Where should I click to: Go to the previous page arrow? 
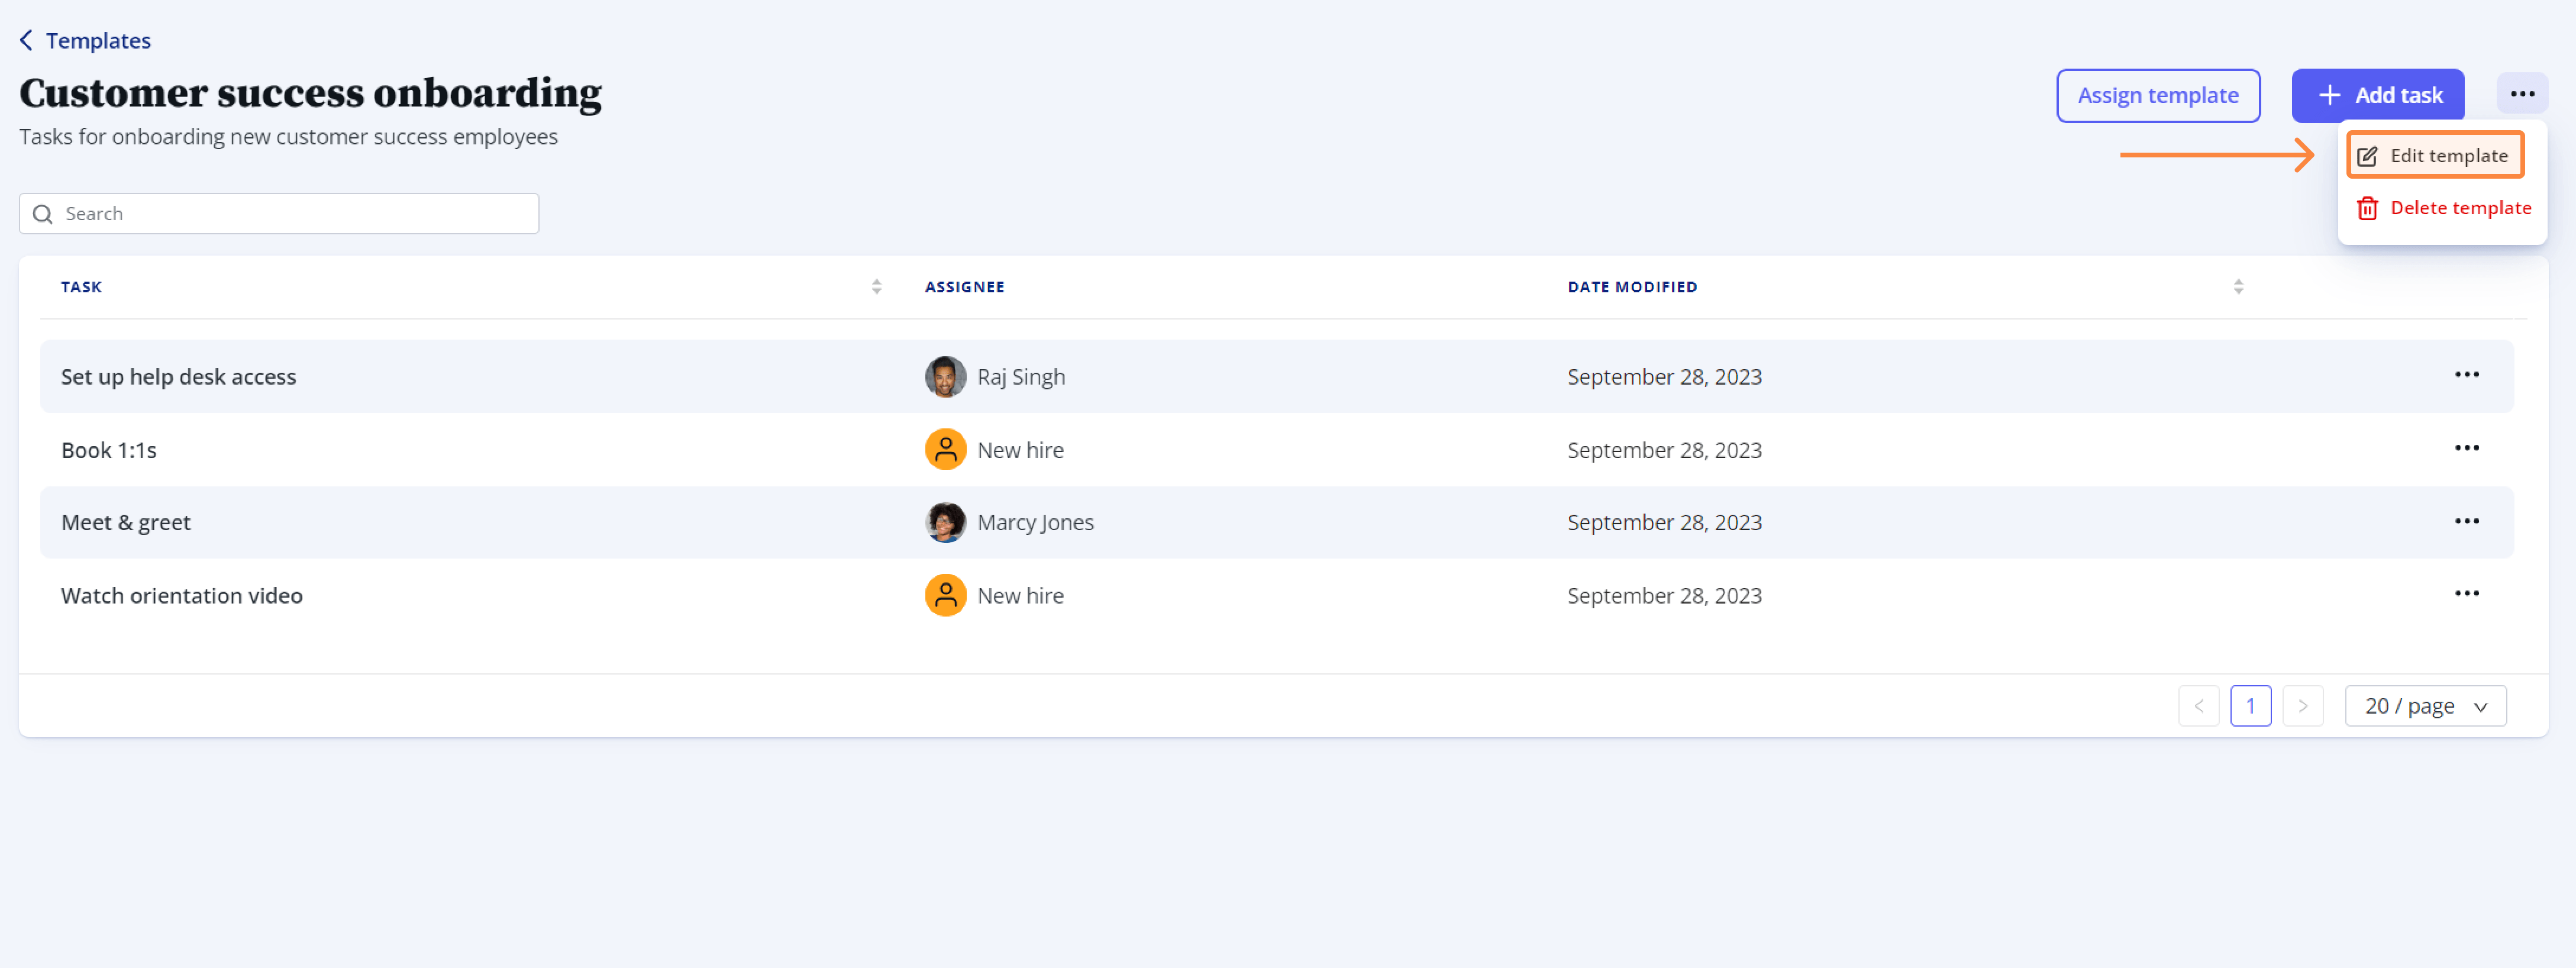2198,706
